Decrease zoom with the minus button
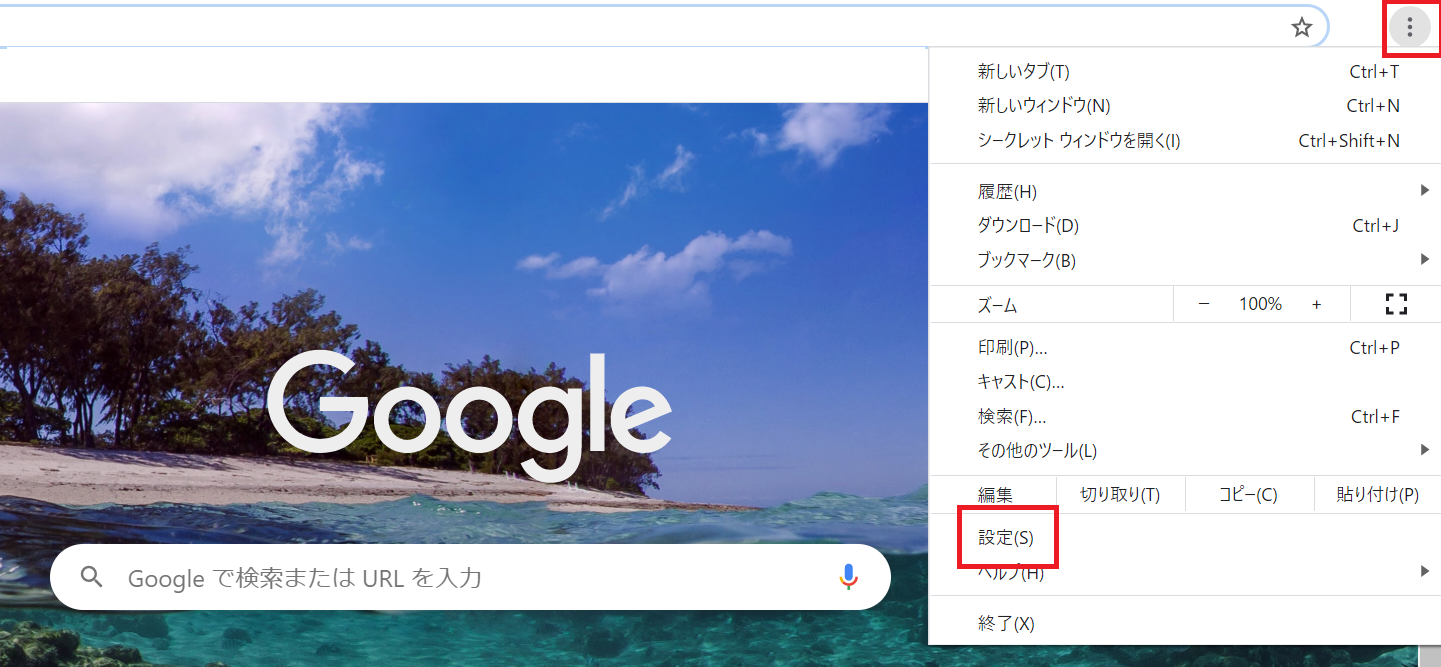 1203,304
